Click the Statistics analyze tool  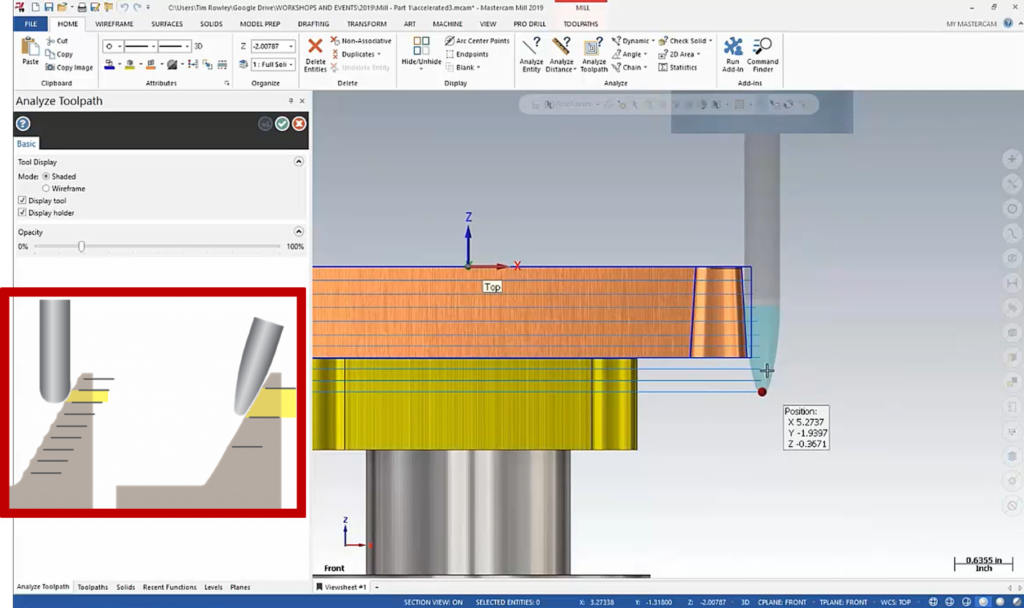click(677, 68)
